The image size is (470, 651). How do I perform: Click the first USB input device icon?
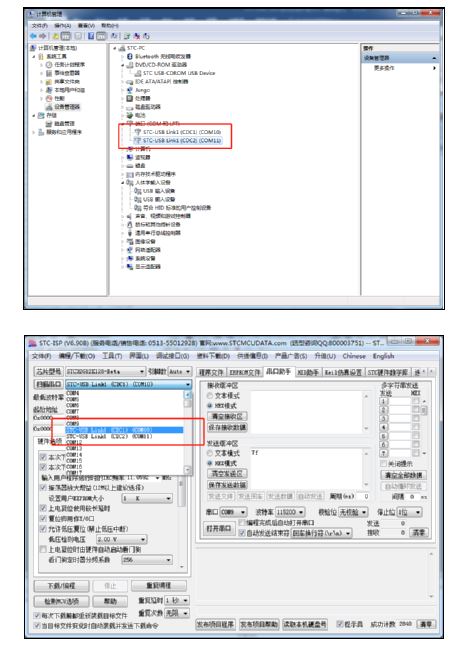(137, 191)
